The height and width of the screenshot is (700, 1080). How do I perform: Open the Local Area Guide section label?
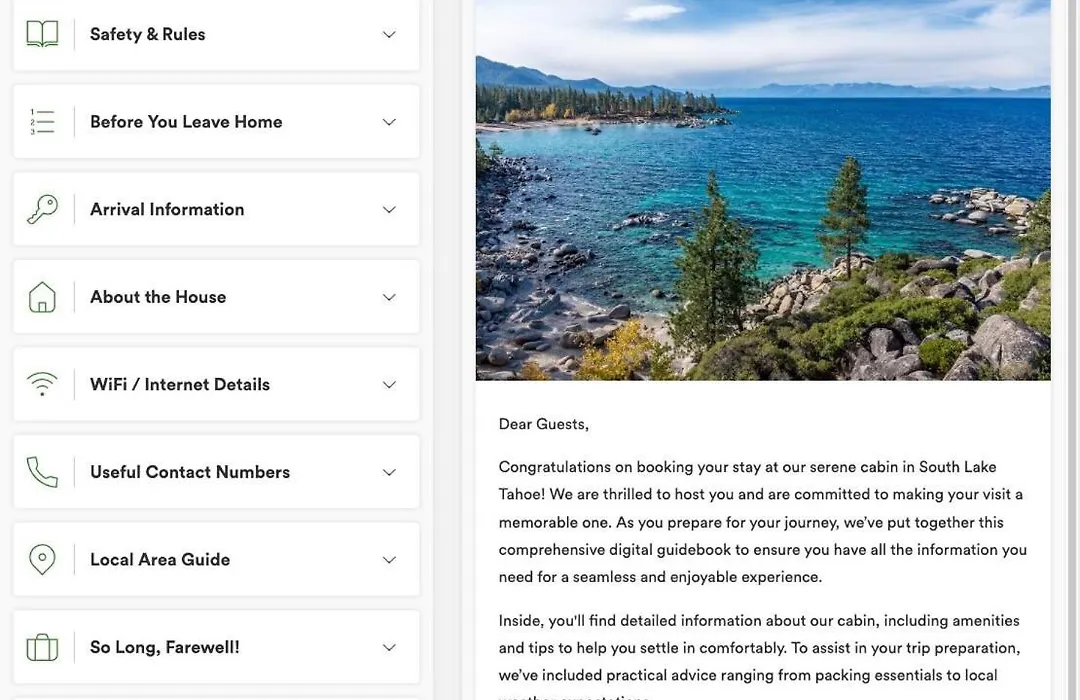(160, 559)
